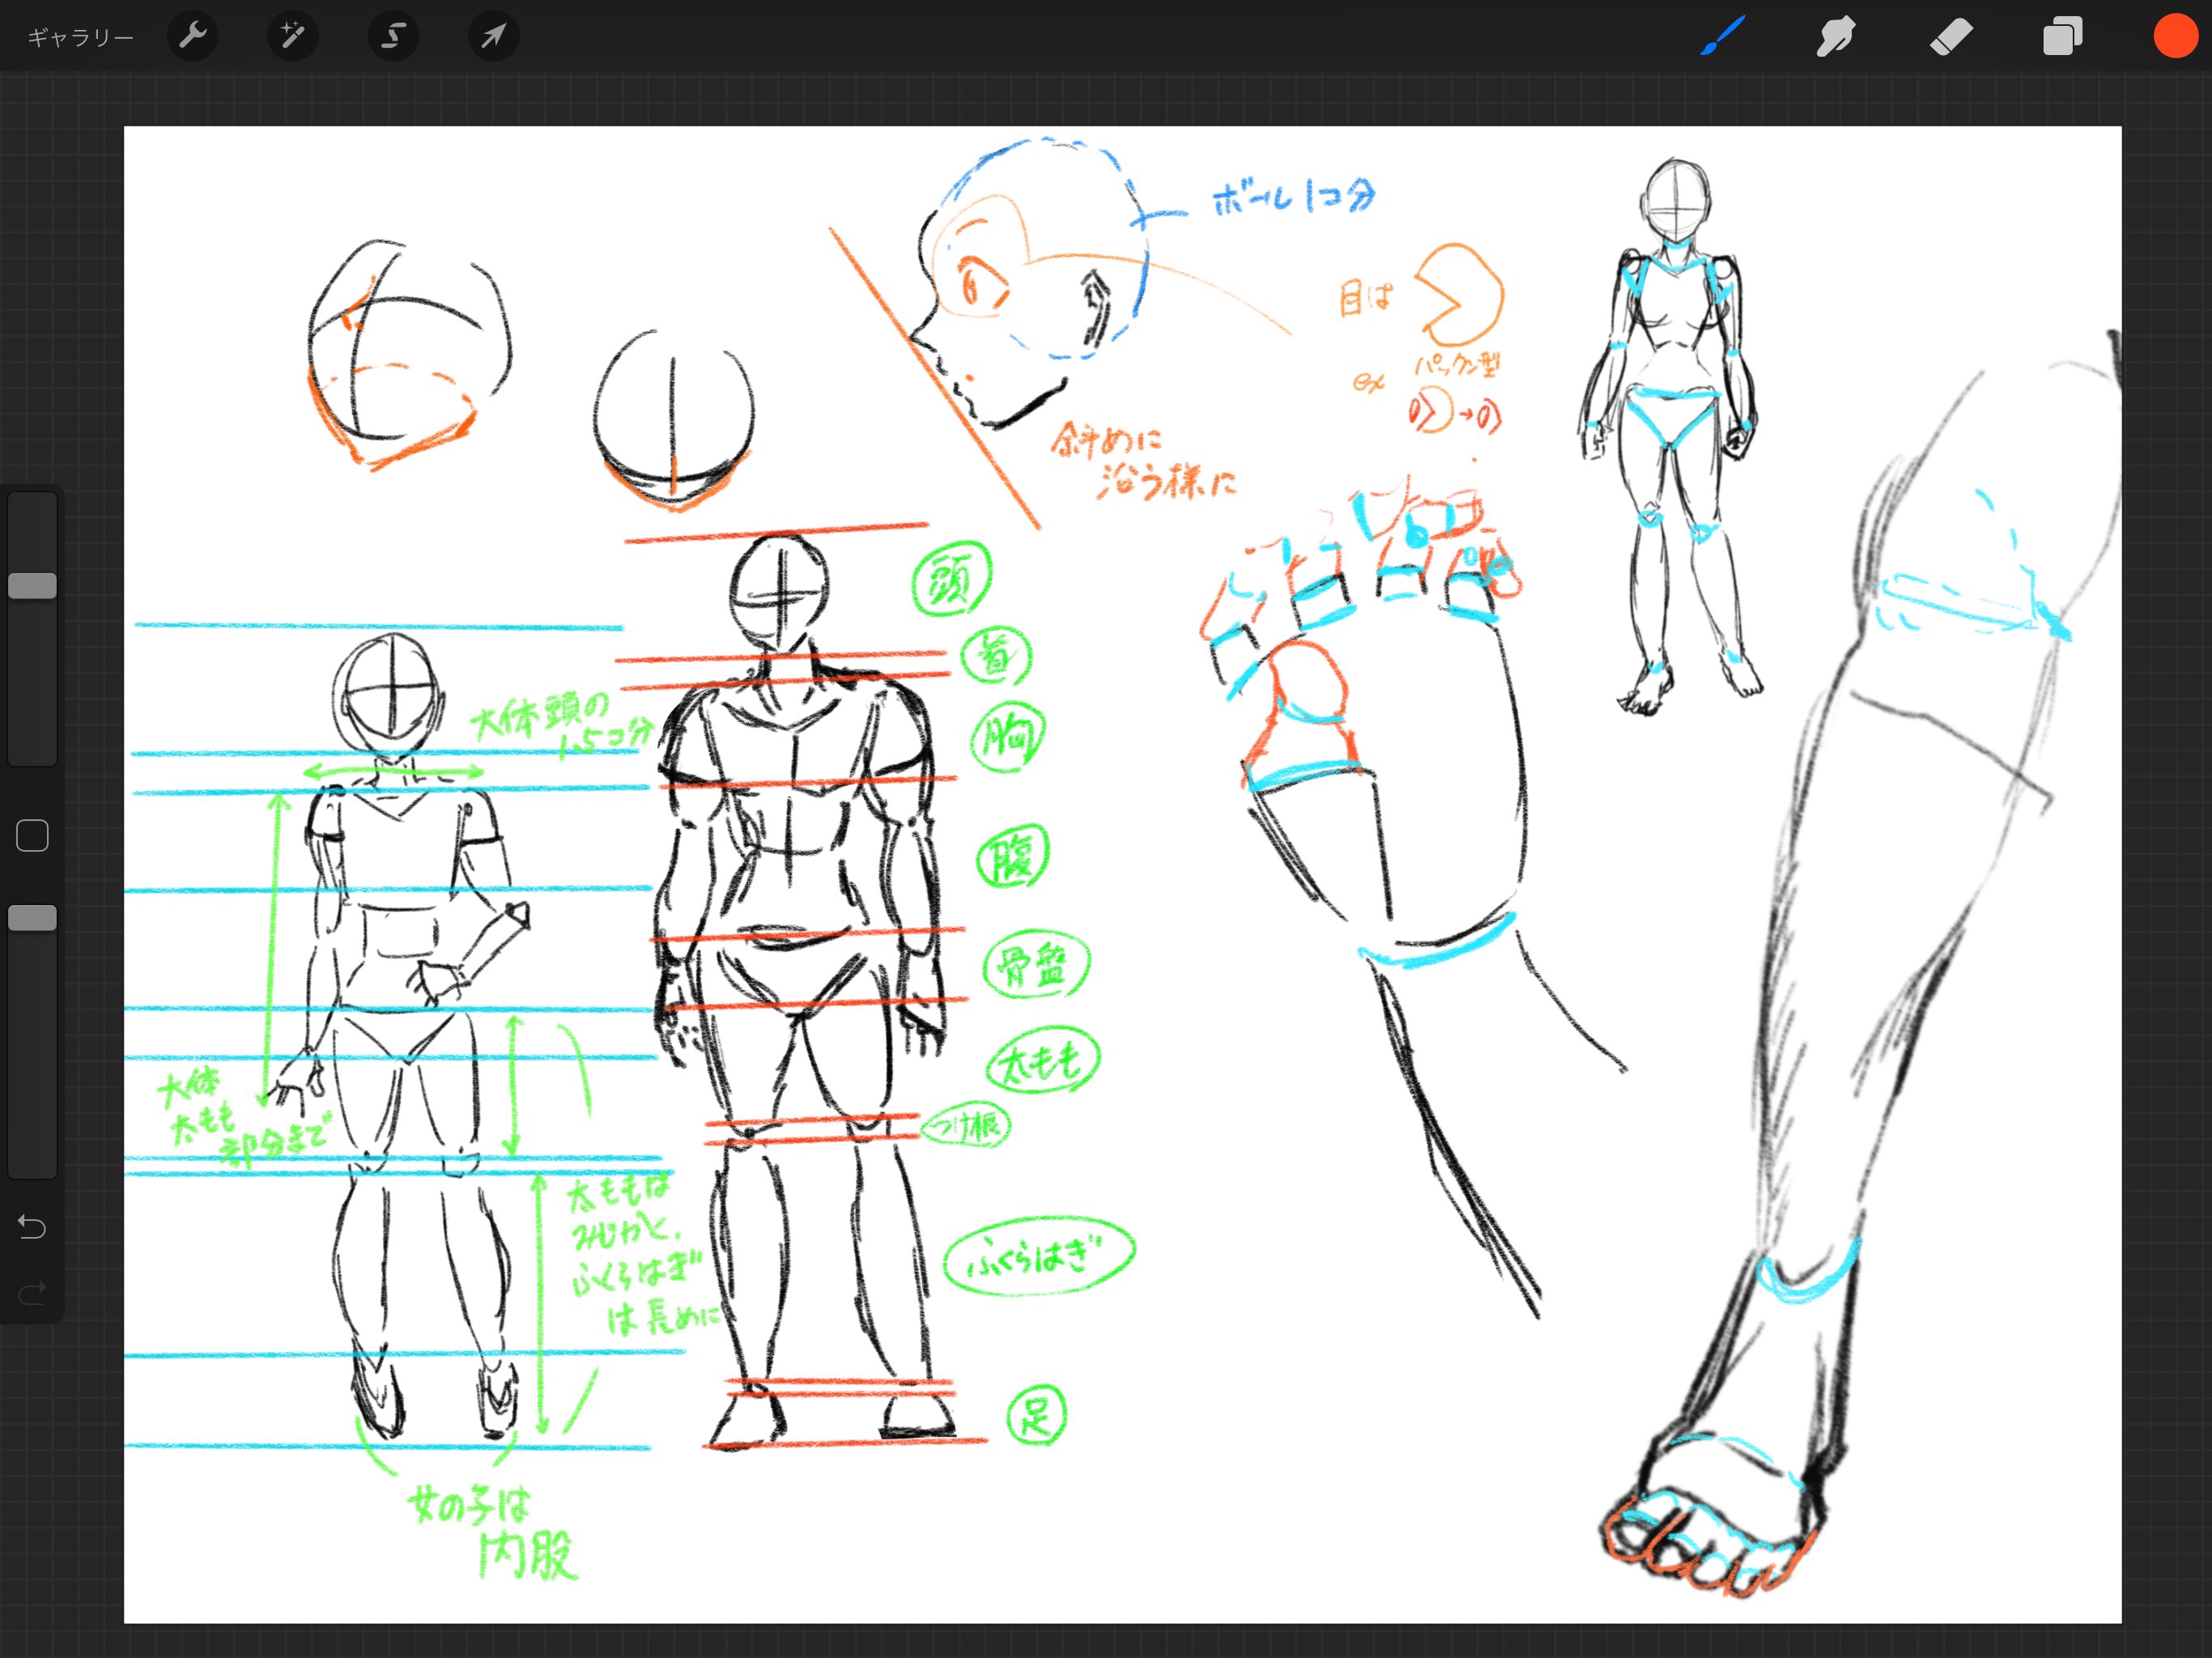
Task: Open the Adjustments magic wand menu
Action: pyautogui.click(x=293, y=36)
